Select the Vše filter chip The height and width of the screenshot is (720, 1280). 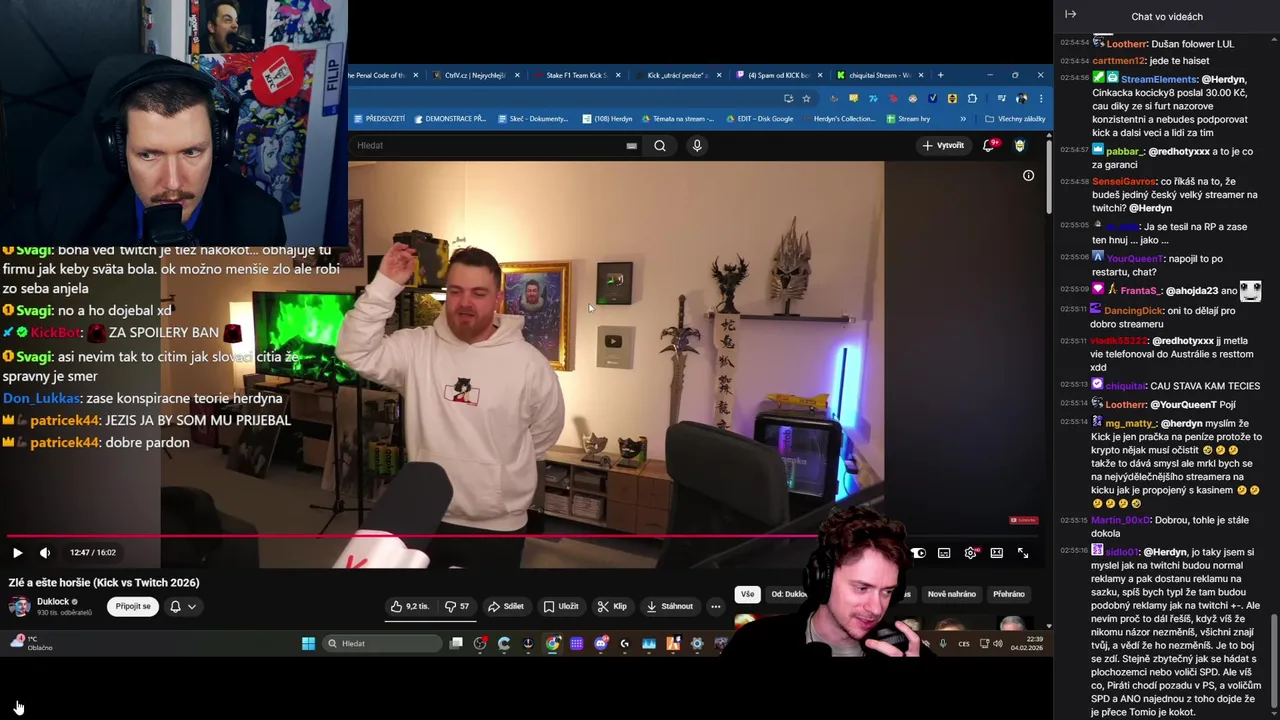coord(747,594)
